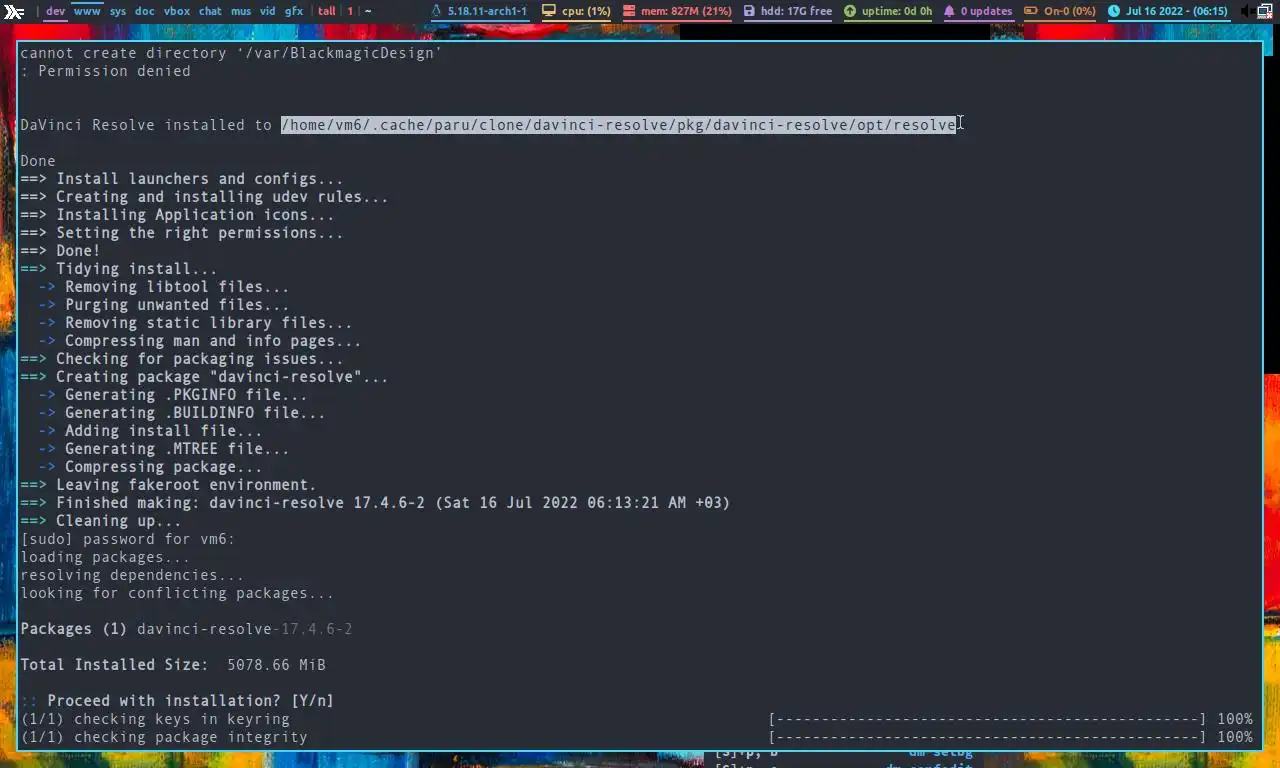The height and width of the screenshot is (768, 1280).
Task: Click 'Purging unwanted files...' line
Action: coord(164,305)
